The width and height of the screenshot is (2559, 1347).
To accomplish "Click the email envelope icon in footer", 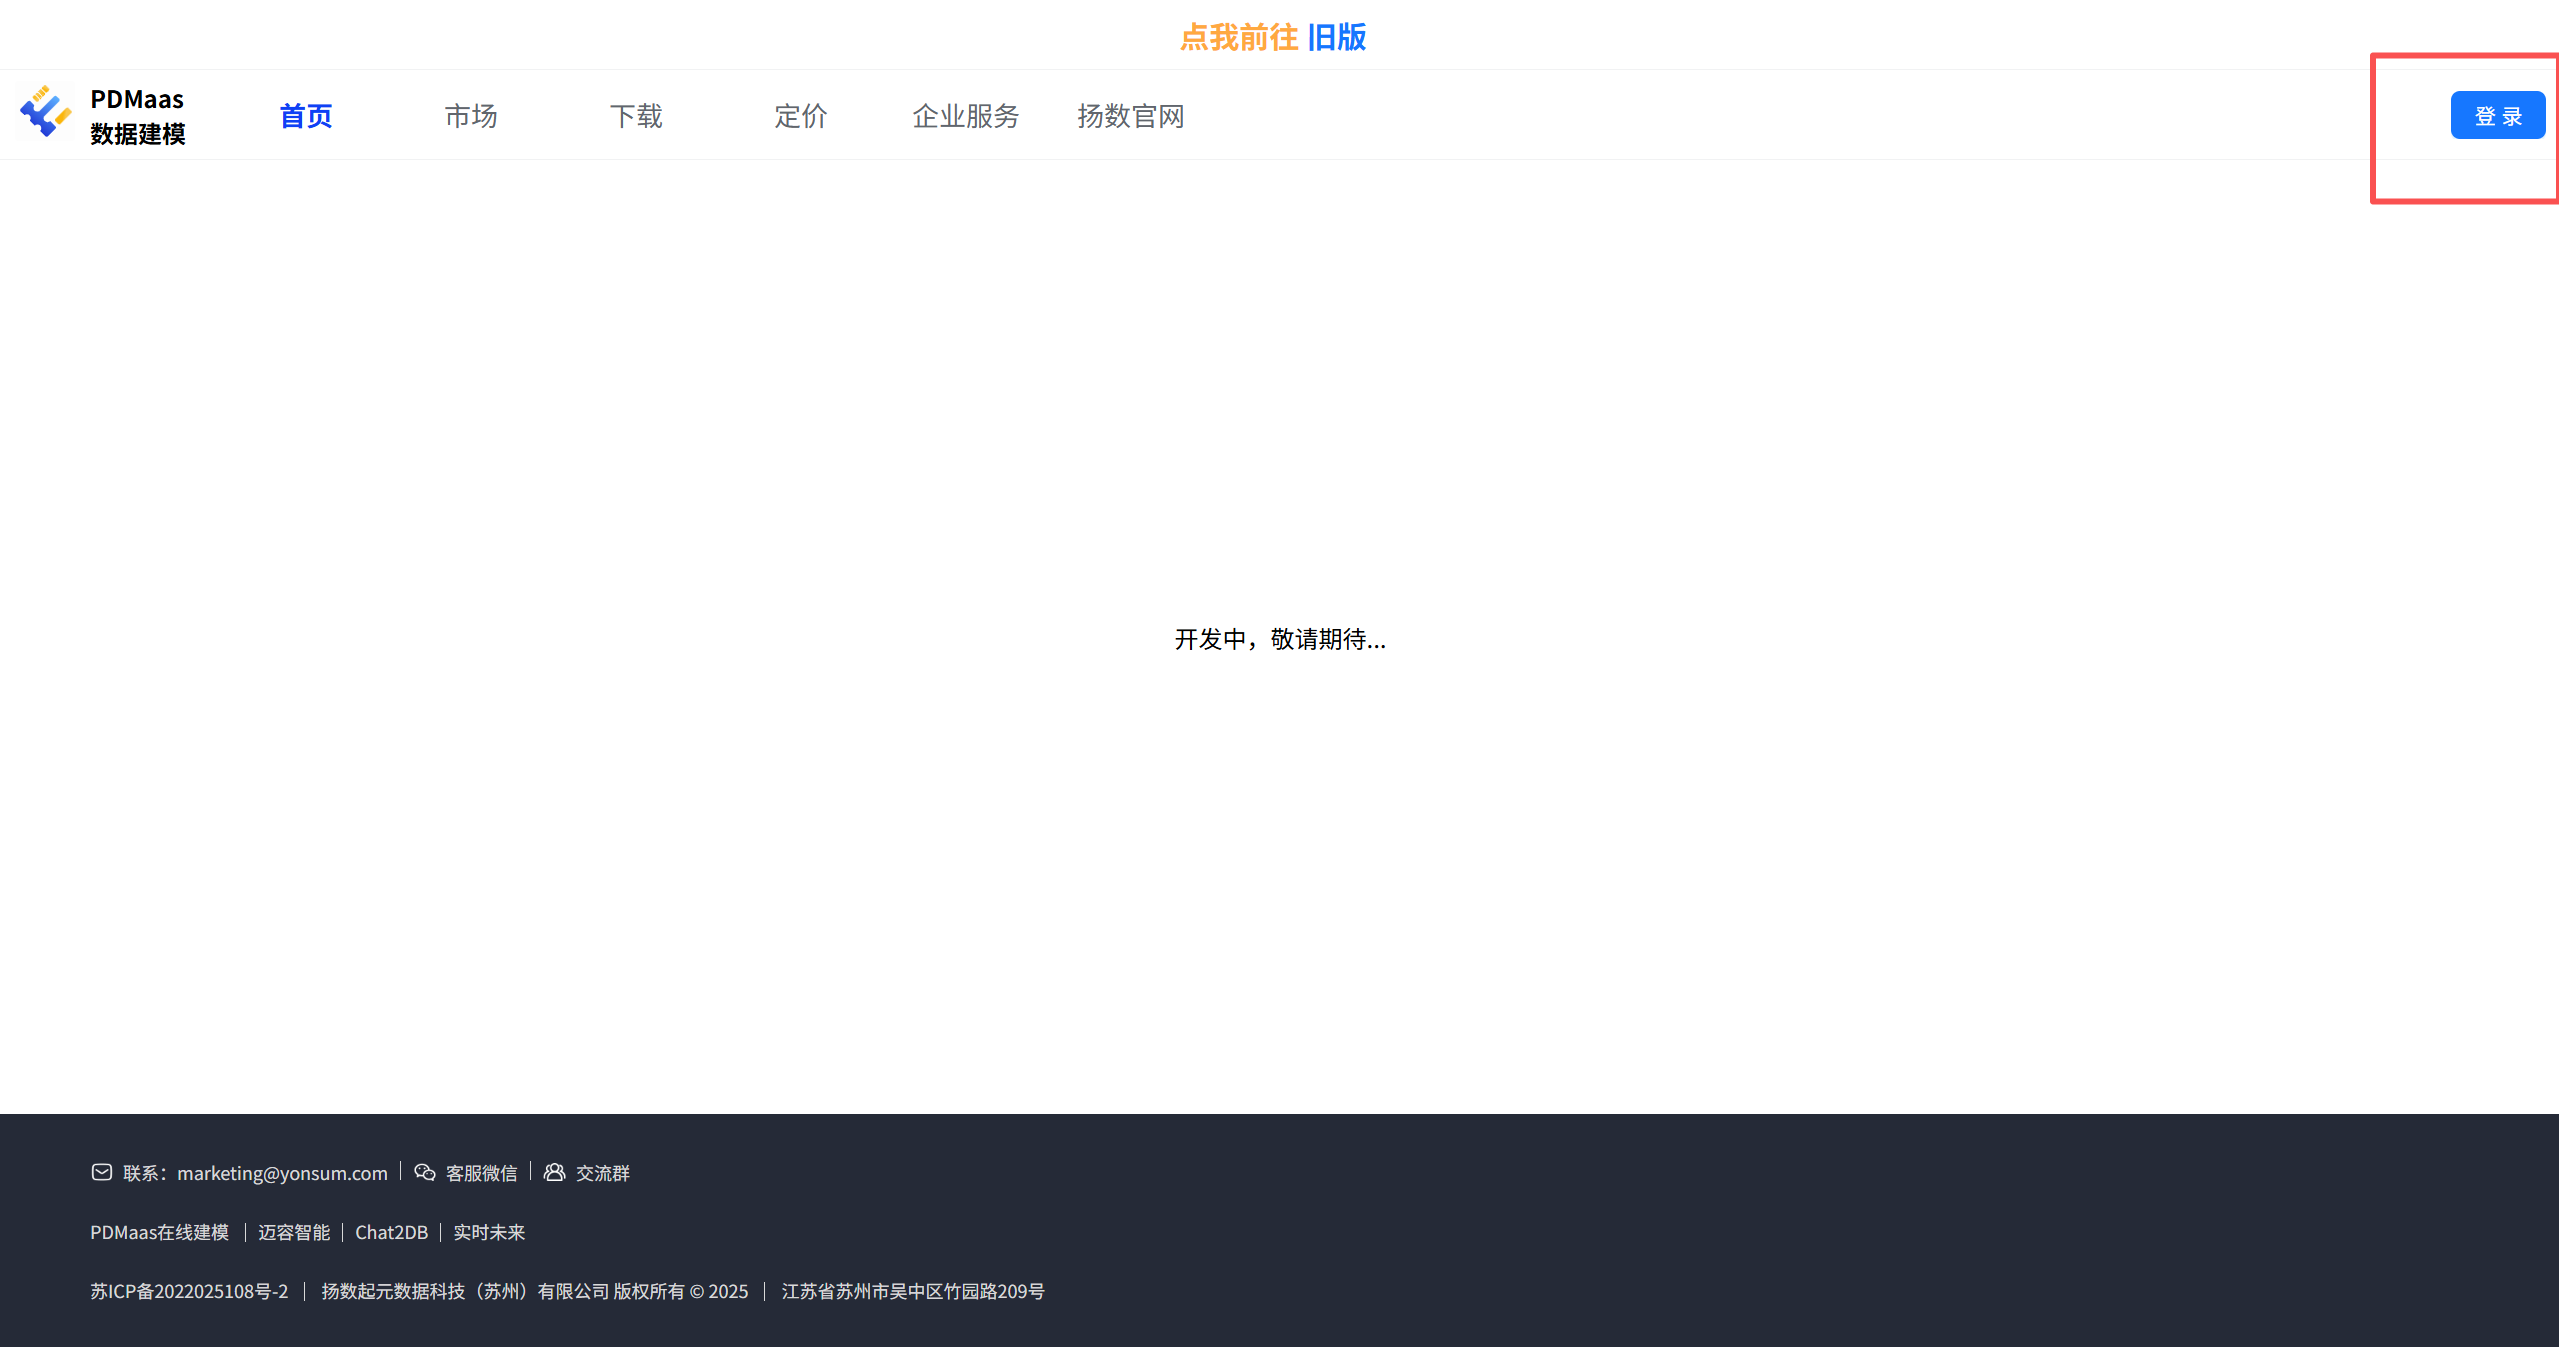I will pyautogui.click(x=102, y=1172).
